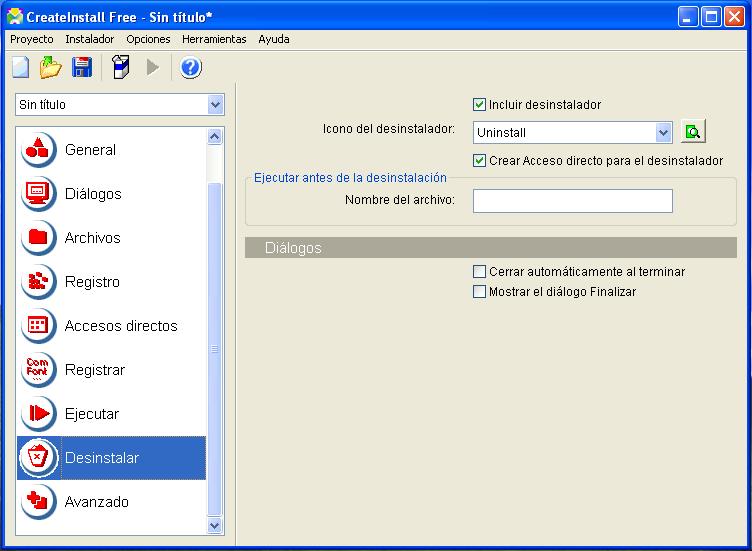752x551 pixels.
Task: Select the General section label
Action: point(90,150)
